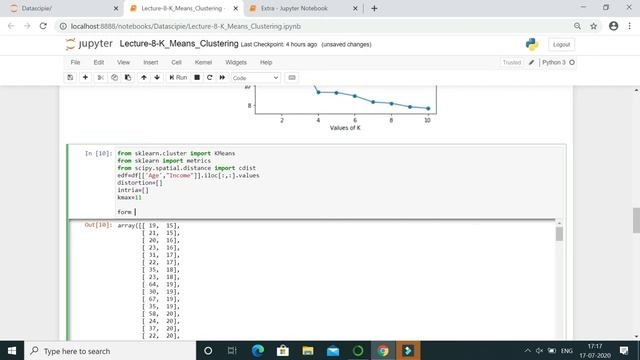Click the taskbar search box

coord(110,351)
